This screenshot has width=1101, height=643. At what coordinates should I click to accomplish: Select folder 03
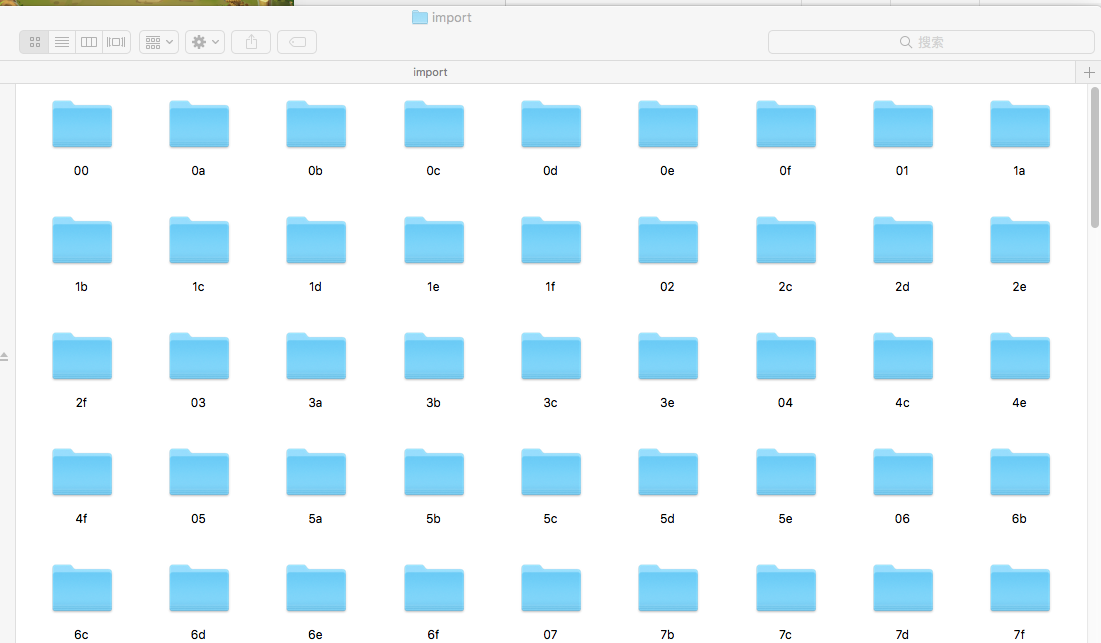click(x=199, y=356)
